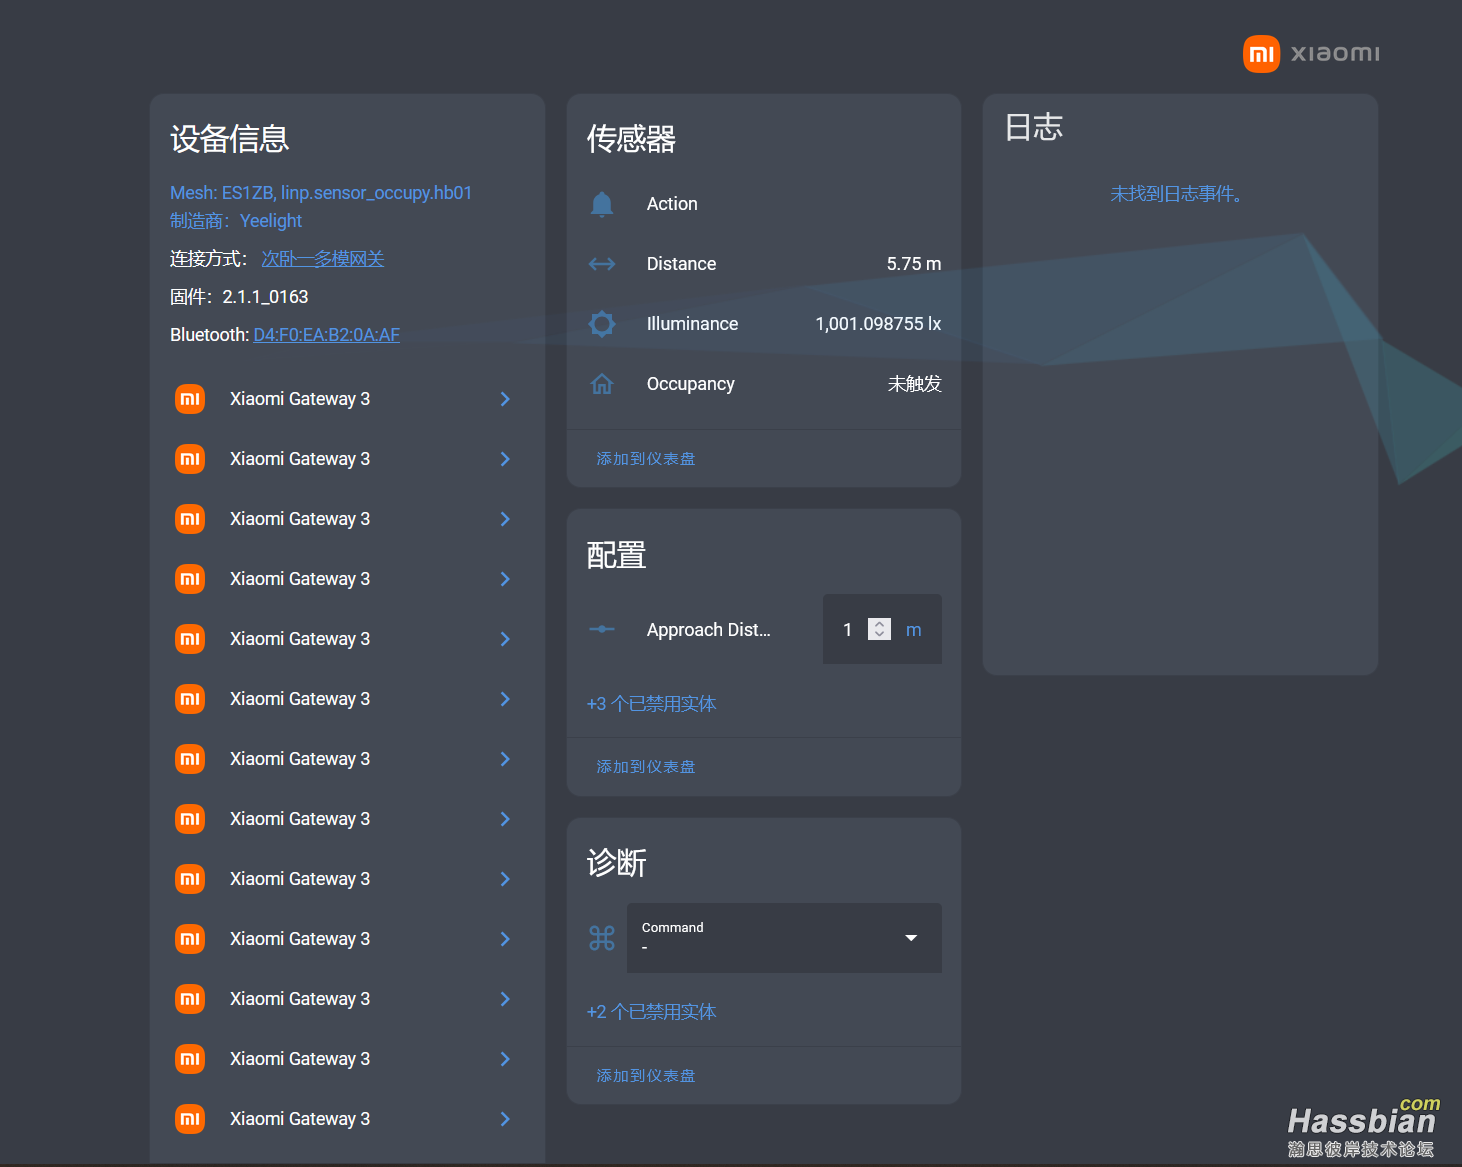The height and width of the screenshot is (1167, 1462).
Task: Click the Xiaomi logo icon
Action: (1261, 54)
